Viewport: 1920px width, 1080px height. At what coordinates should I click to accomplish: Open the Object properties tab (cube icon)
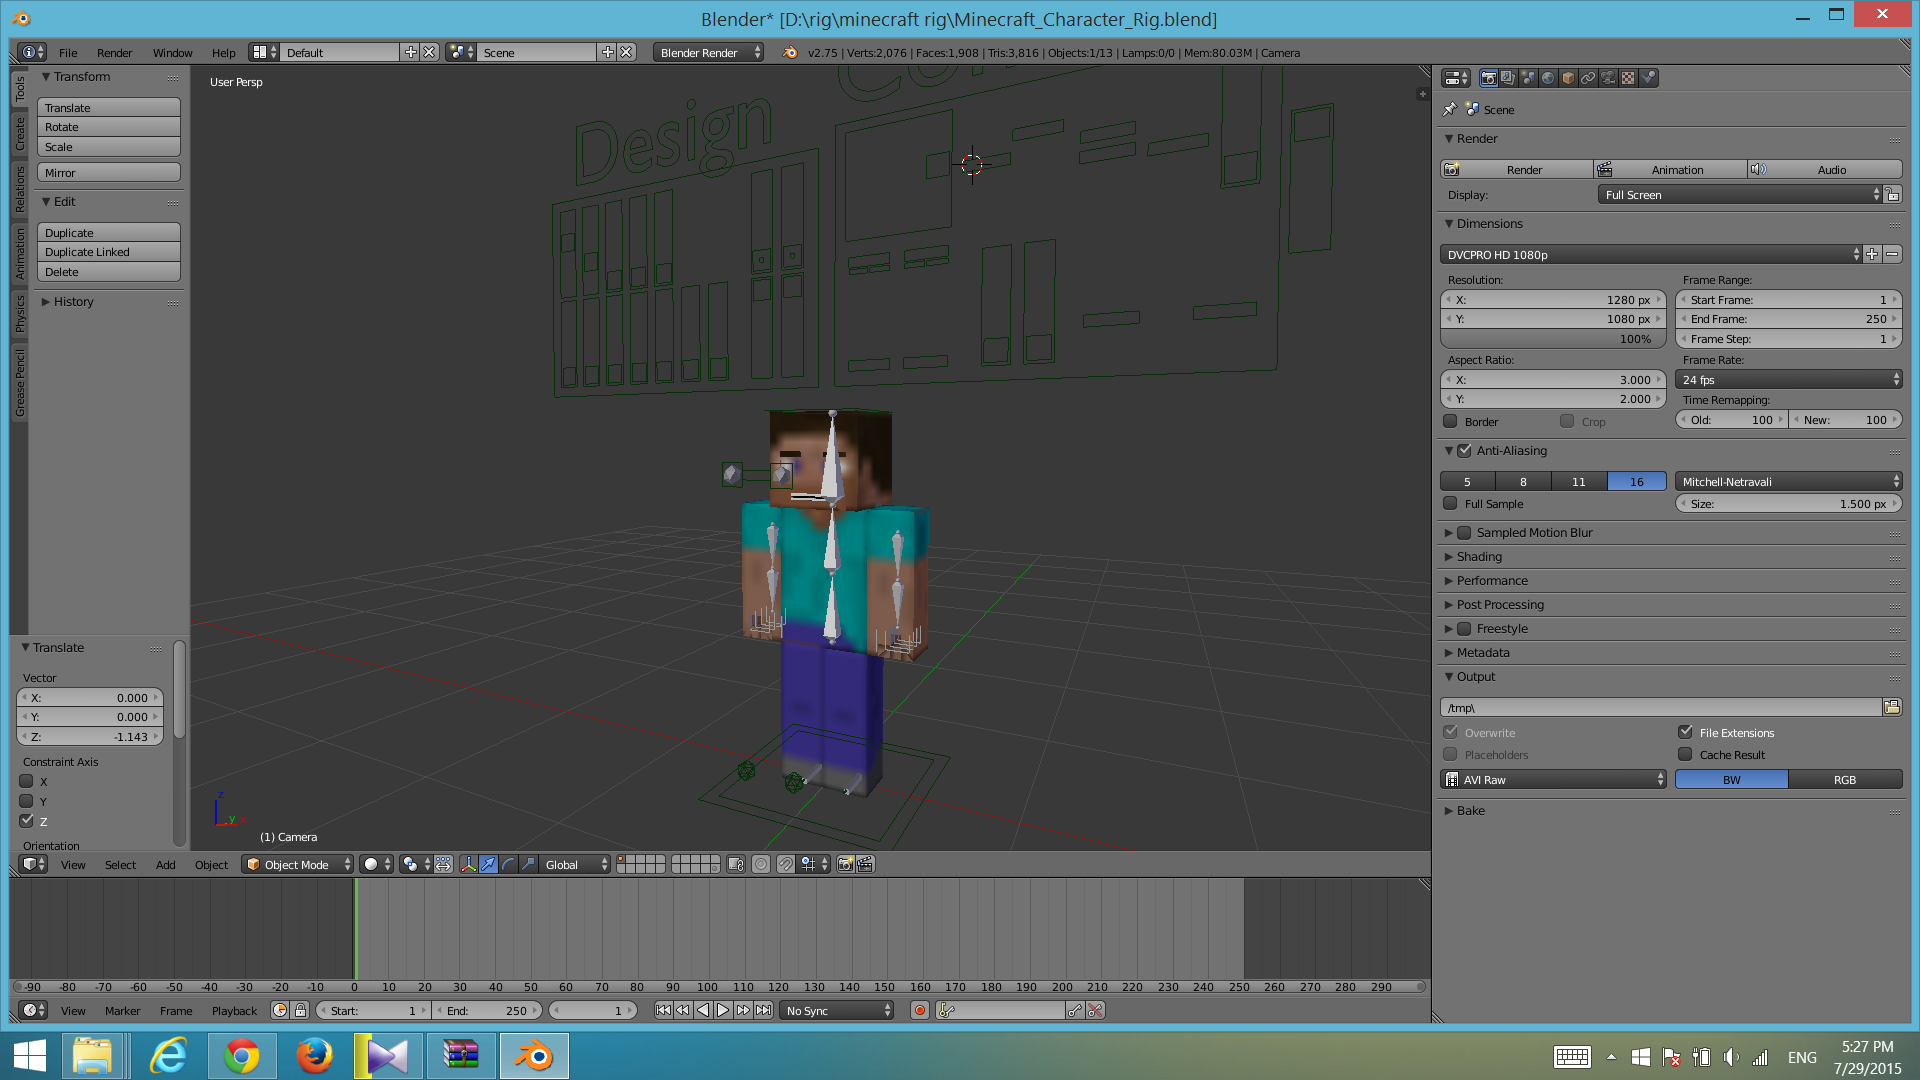(1568, 78)
